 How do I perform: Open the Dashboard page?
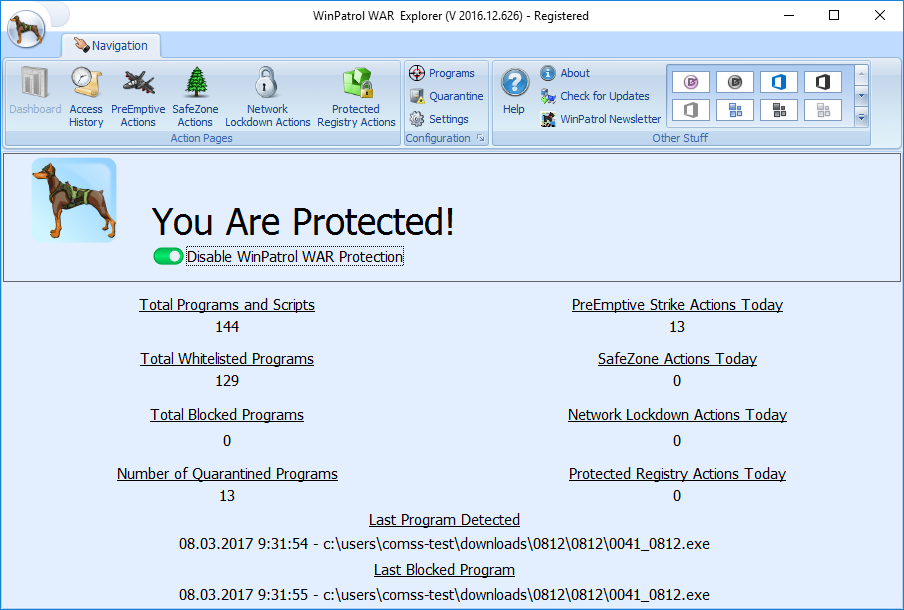[x=35, y=91]
